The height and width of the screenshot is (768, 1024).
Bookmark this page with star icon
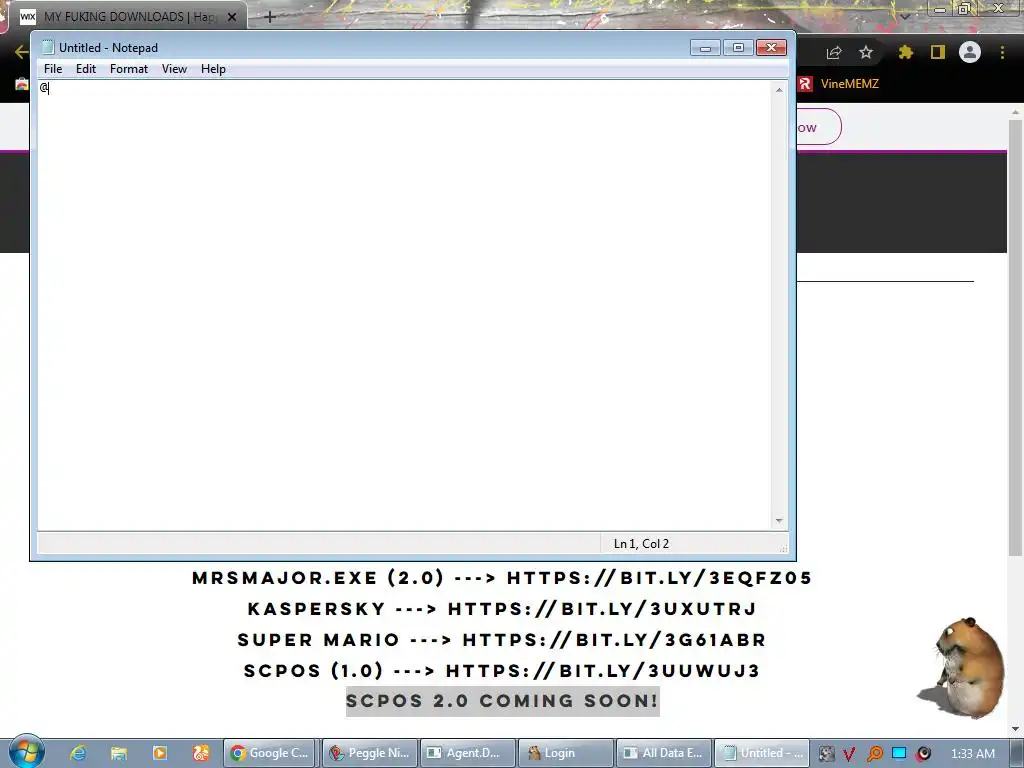click(x=866, y=52)
